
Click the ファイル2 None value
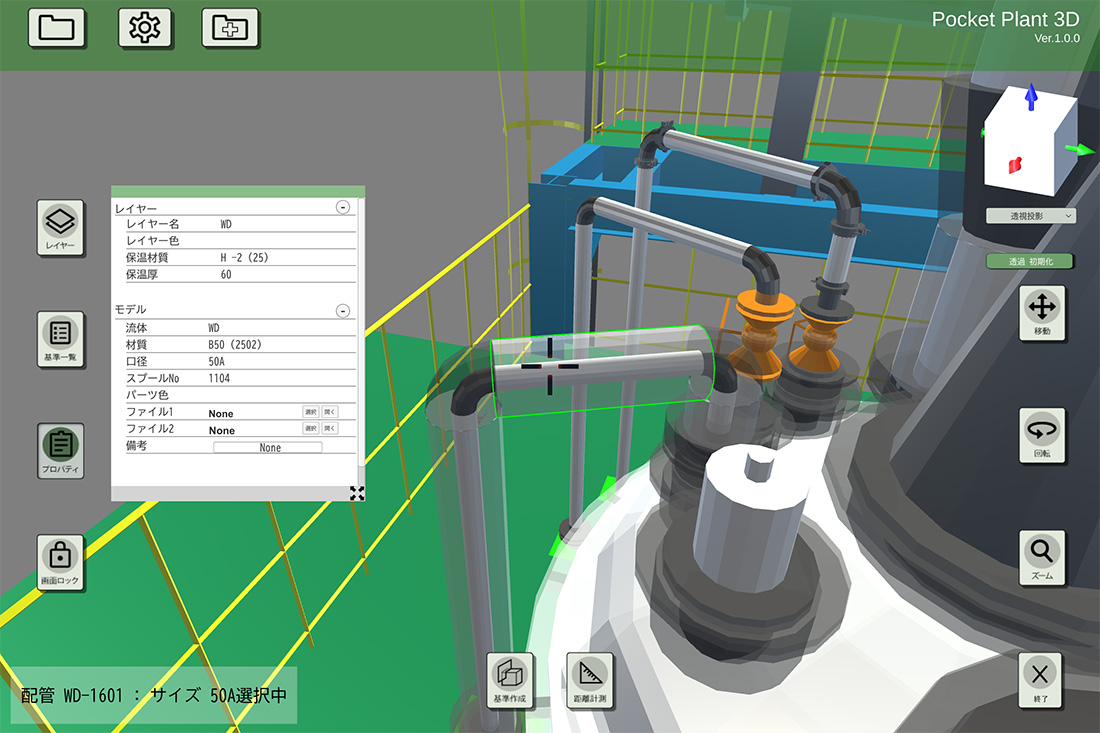[x=222, y=431]
